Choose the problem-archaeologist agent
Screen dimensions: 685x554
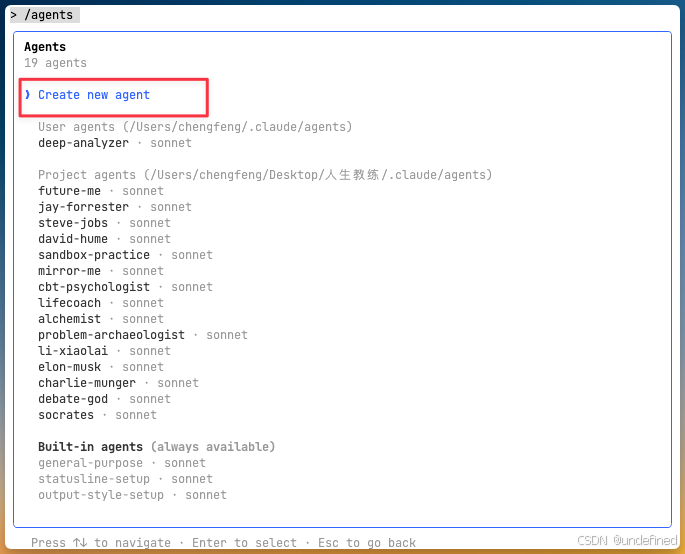coord(142,335)
